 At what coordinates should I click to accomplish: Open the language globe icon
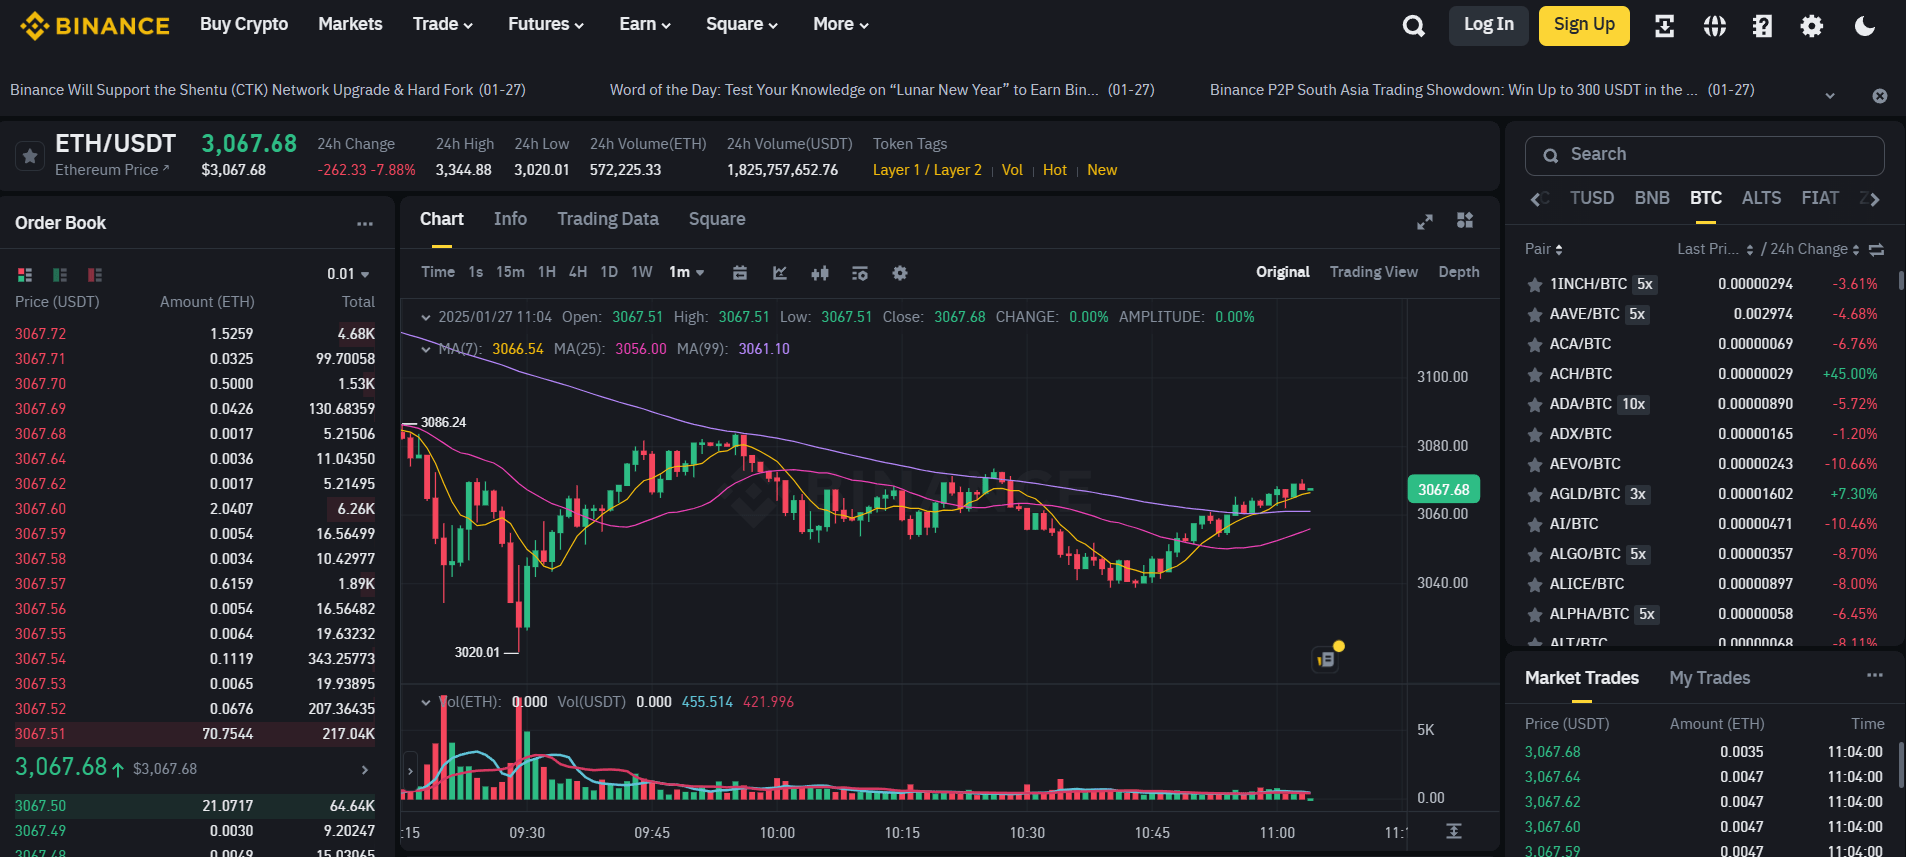pyautogui.click(x=1714, y=26)
